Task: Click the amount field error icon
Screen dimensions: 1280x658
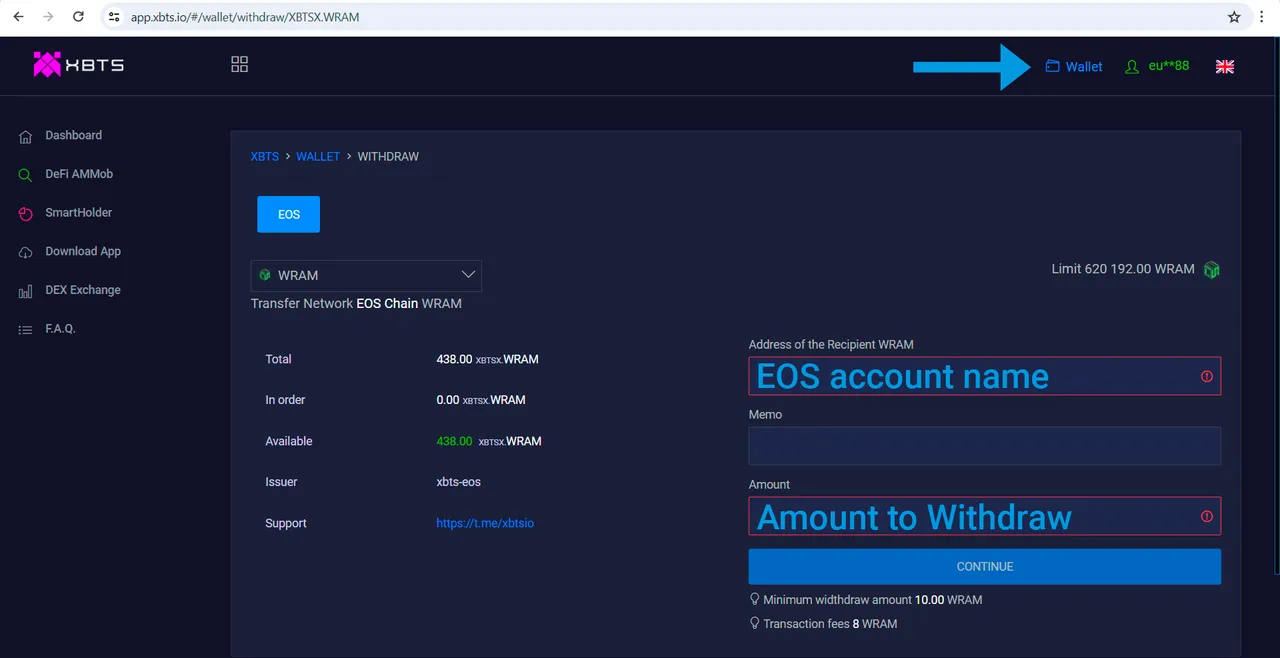Action: (x=1207, y=517)
